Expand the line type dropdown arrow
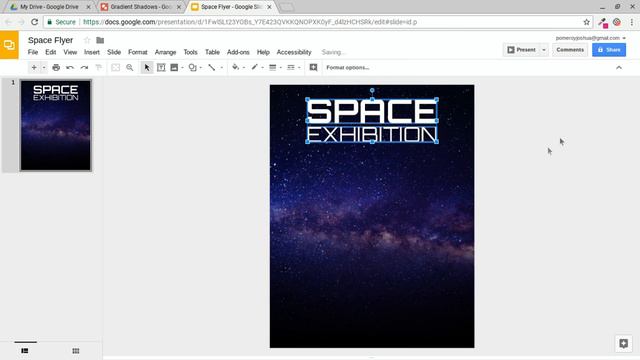 (x=222, y=68)
